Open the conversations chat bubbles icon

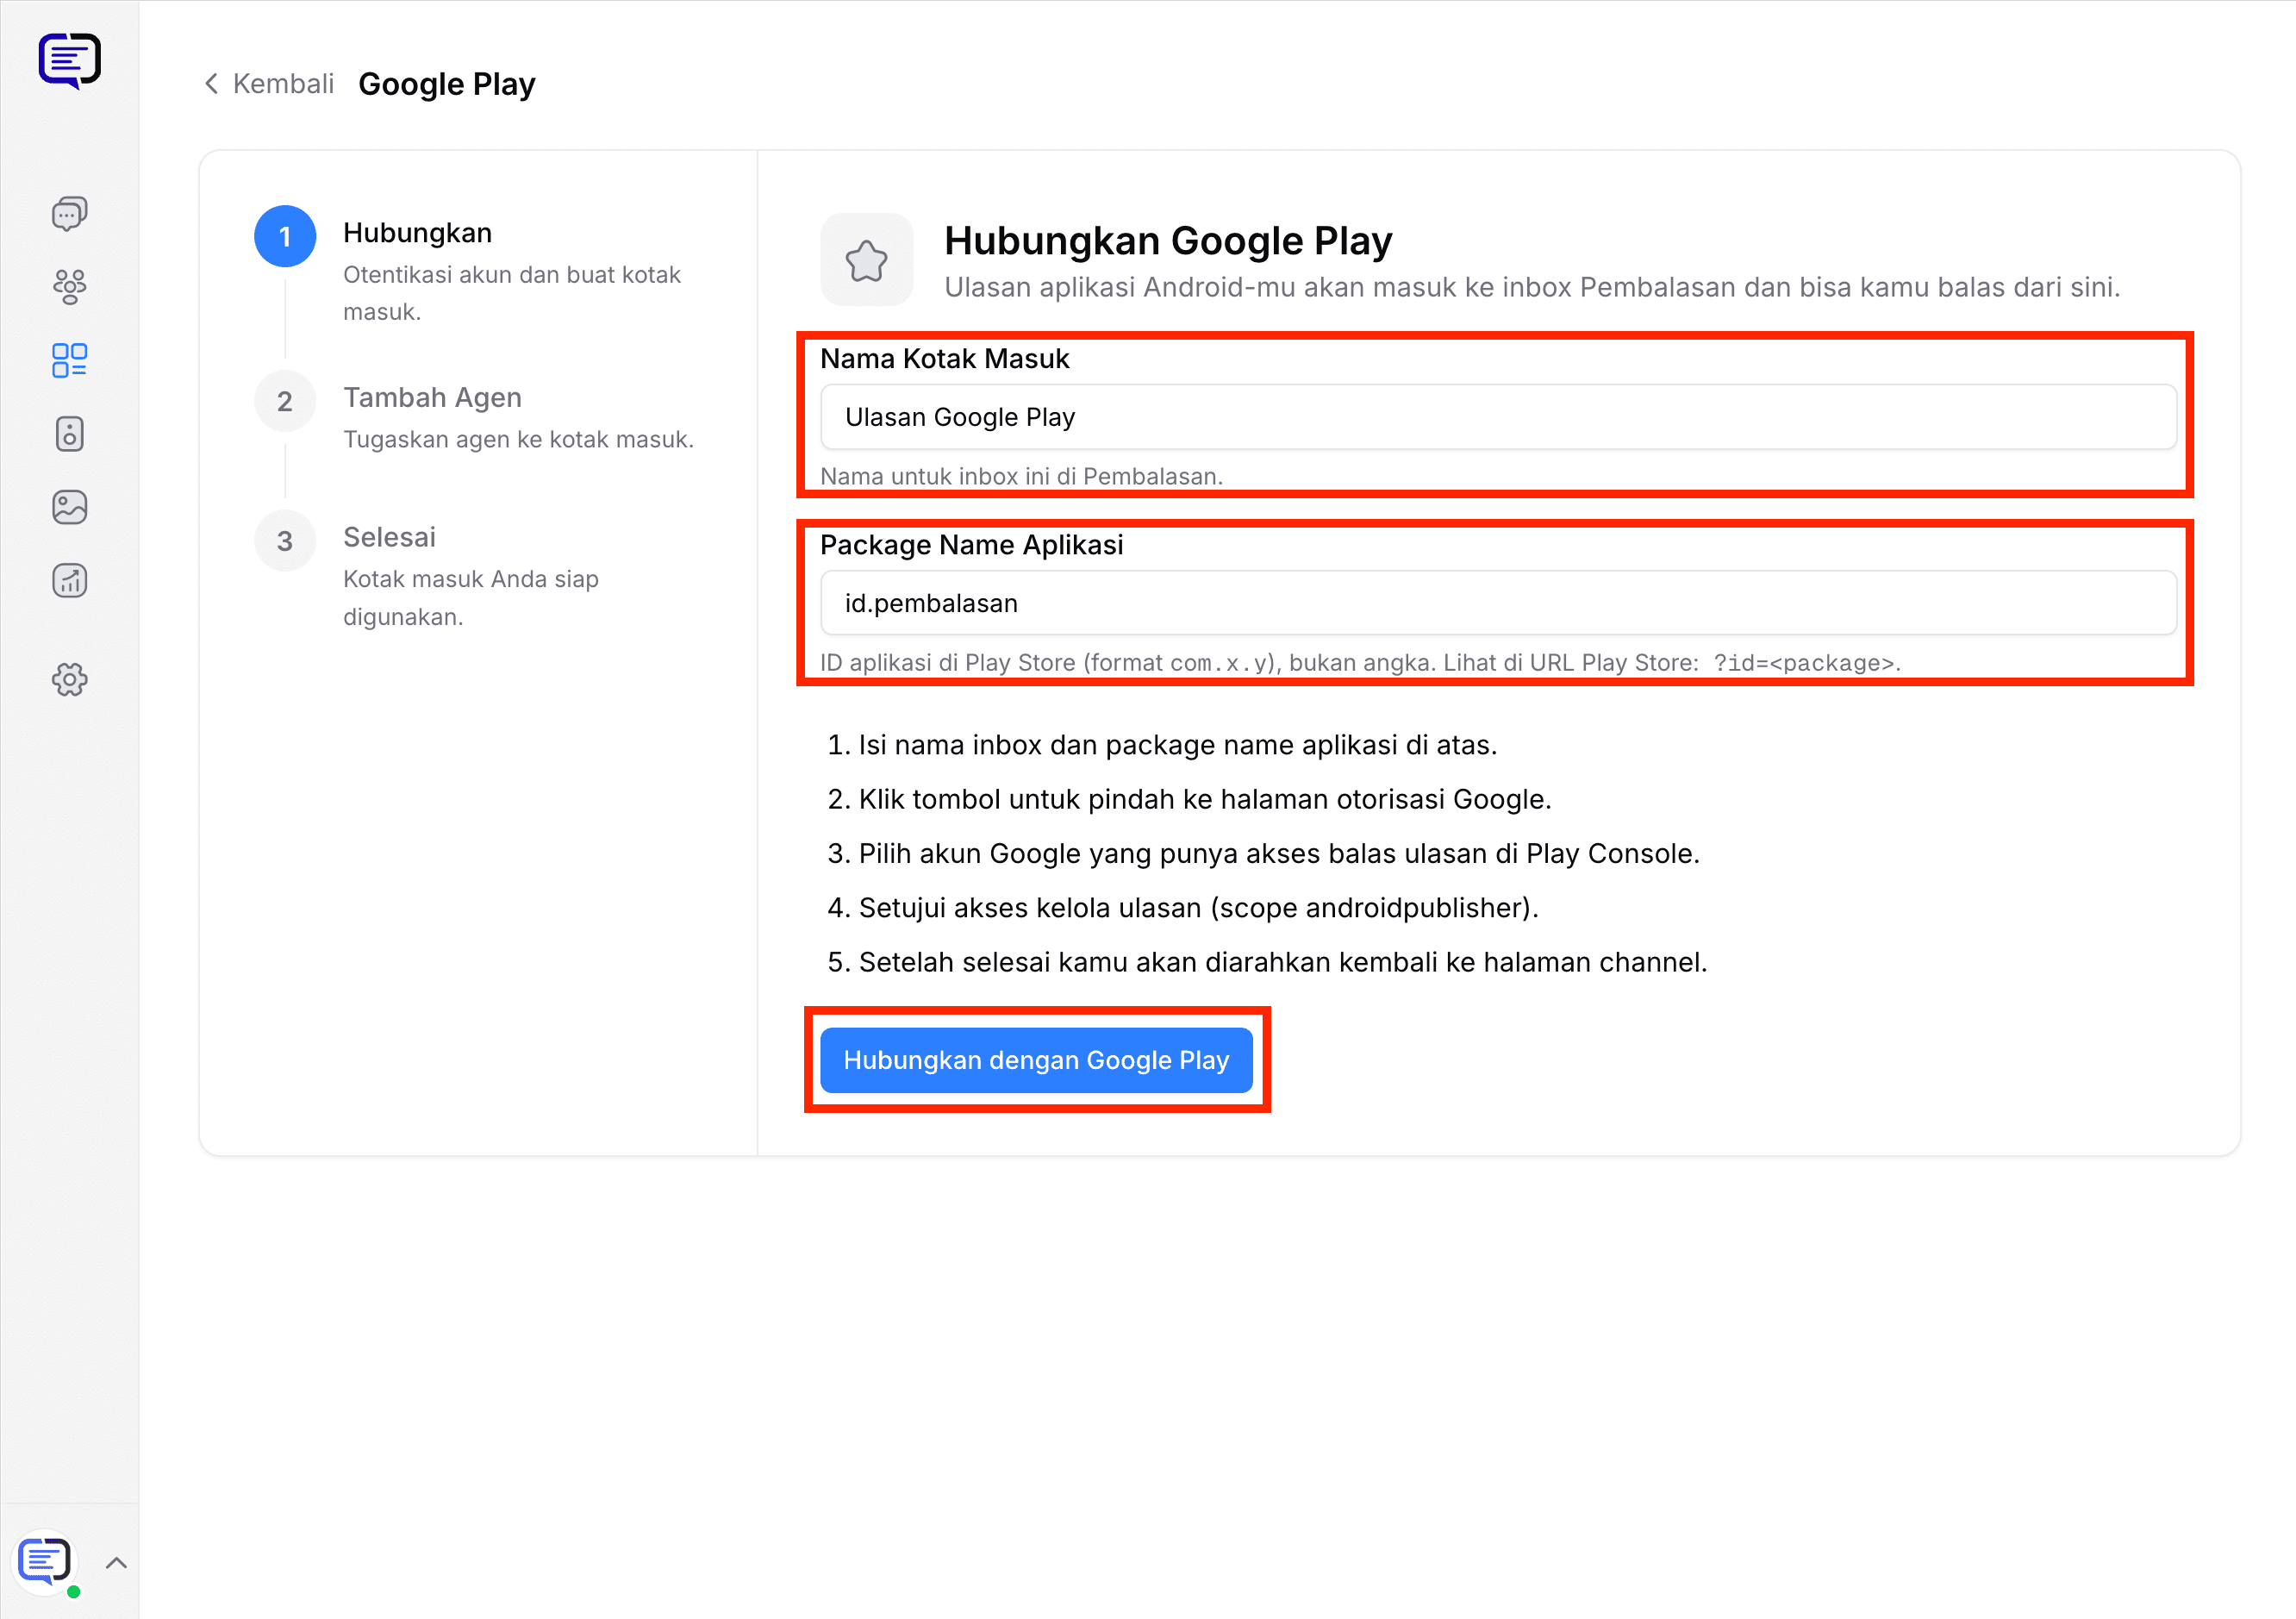69,213
